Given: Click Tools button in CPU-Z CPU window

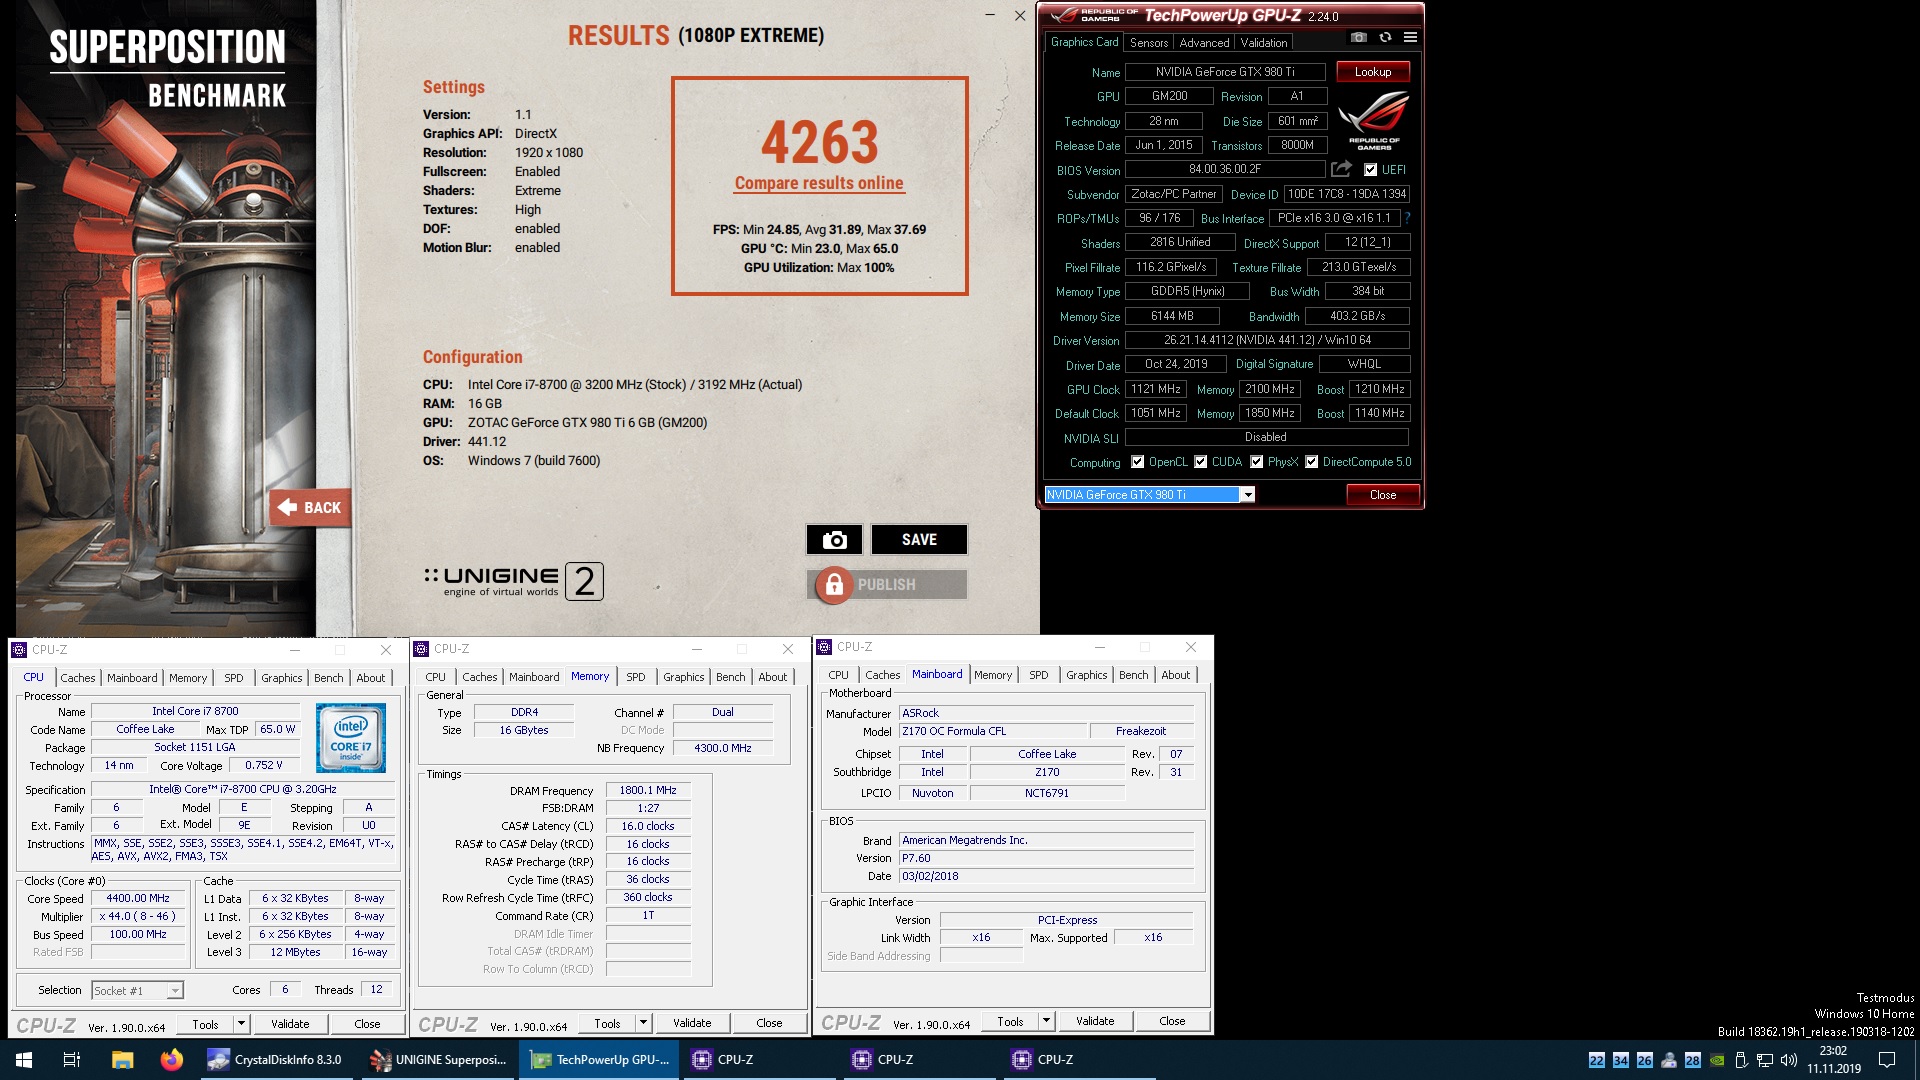Looking at the screenshot, I should [205, 1024].
